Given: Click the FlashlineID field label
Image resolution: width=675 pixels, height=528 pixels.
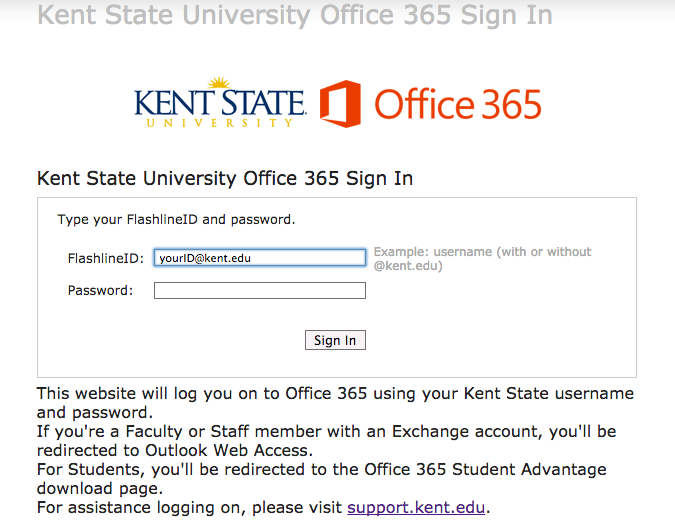Looking at the screenshot, I should [106, 258].
